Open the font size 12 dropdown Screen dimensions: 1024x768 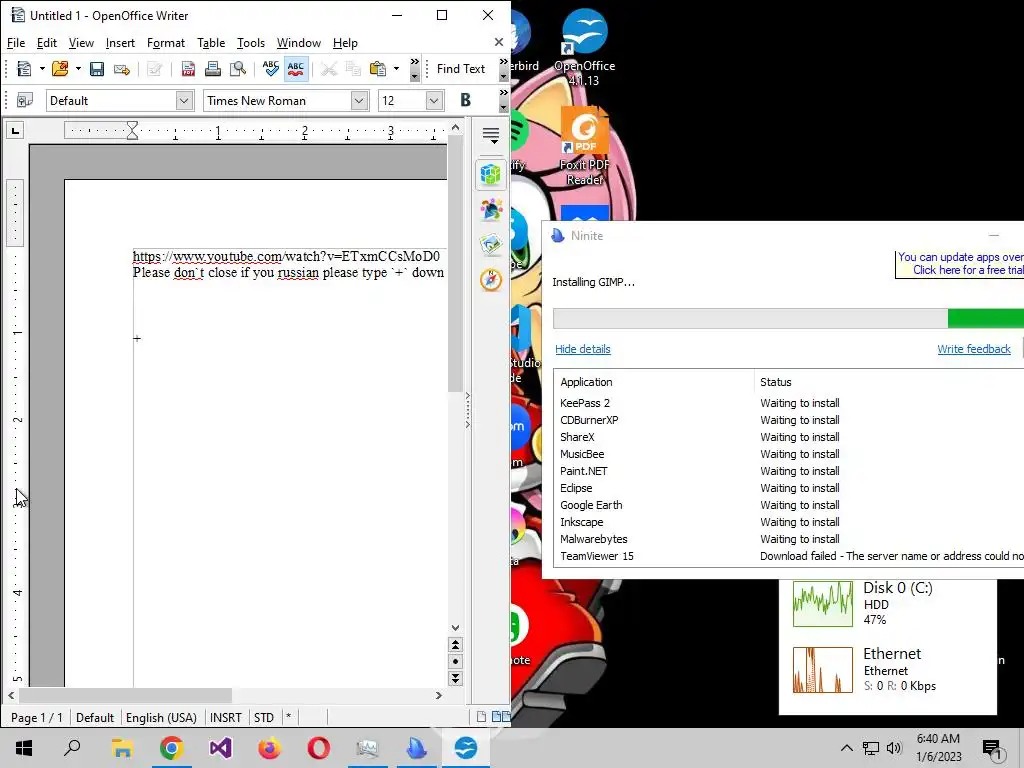pos(434,101)
